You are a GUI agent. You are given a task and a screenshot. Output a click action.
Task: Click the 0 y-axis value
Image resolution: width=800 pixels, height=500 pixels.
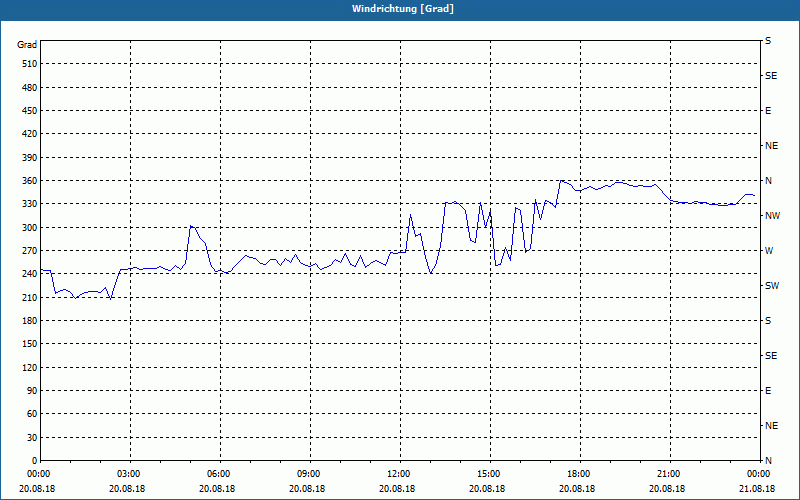point(35,461)
